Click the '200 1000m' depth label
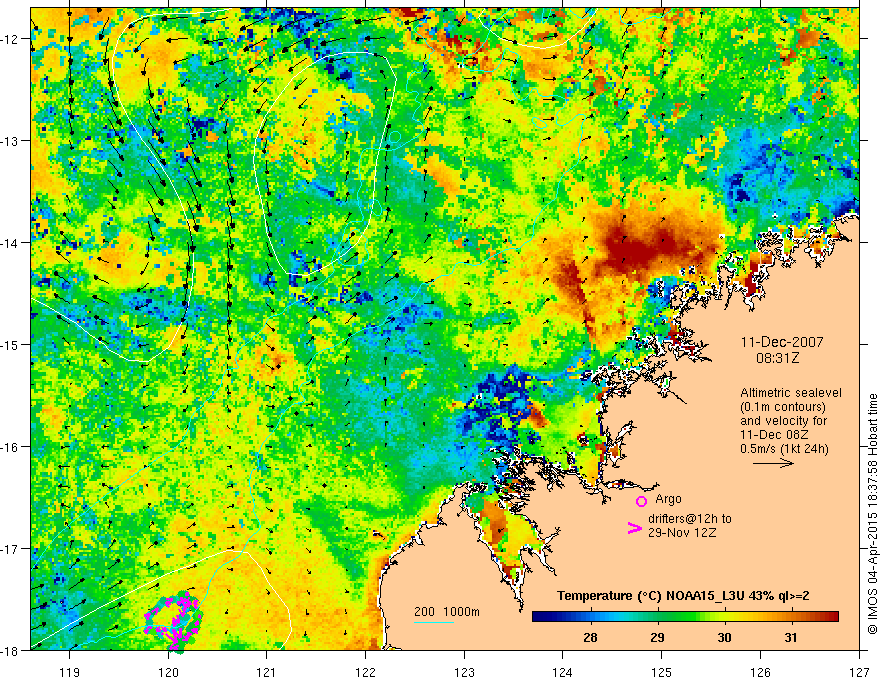The width and height of the screenshot is (880, 680). click(x=447, y=612)
